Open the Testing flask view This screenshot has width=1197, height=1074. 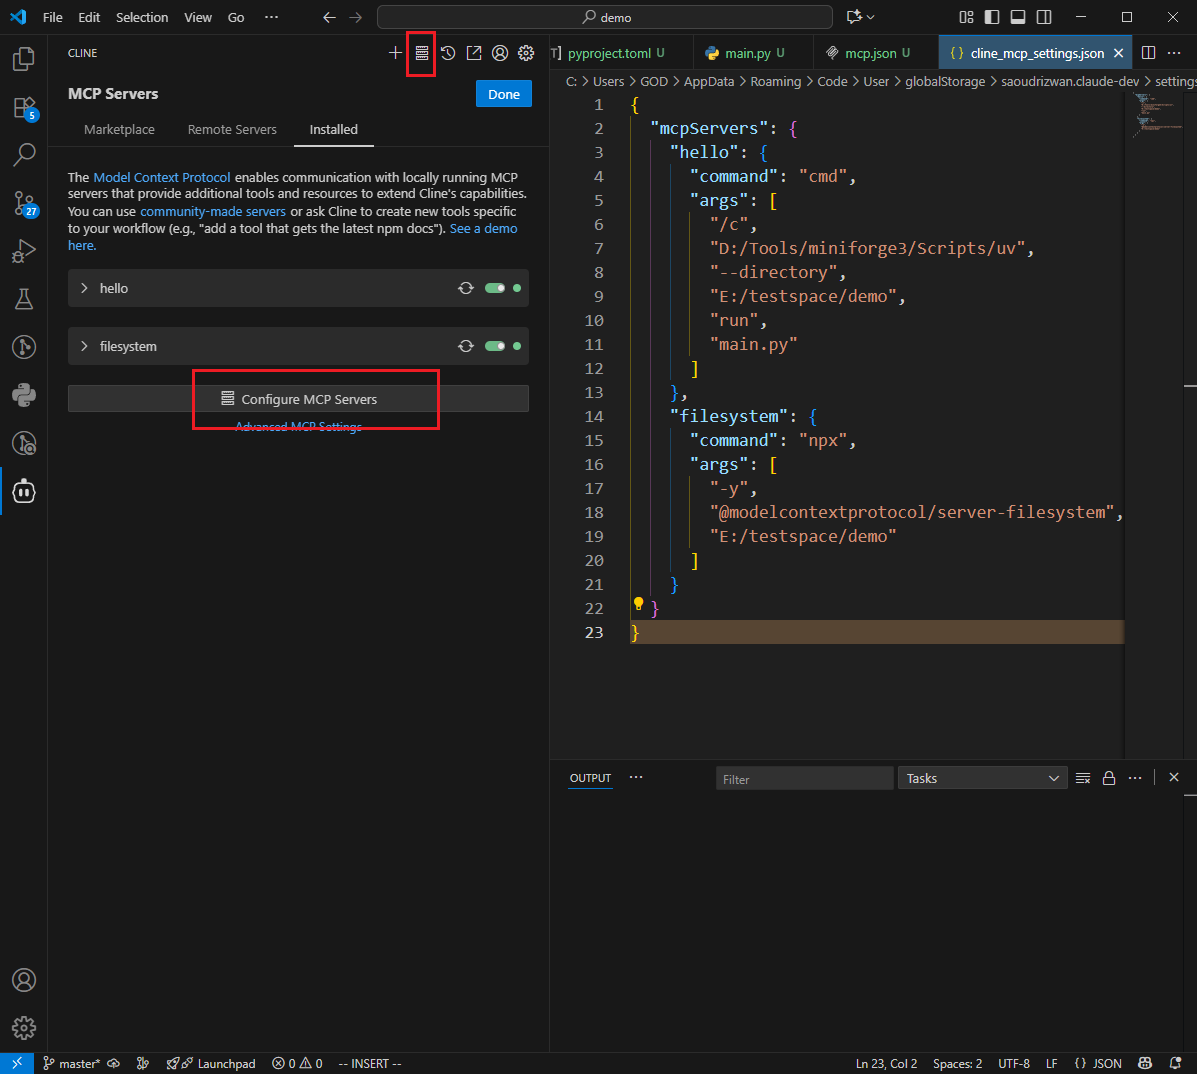pos(24,299)
